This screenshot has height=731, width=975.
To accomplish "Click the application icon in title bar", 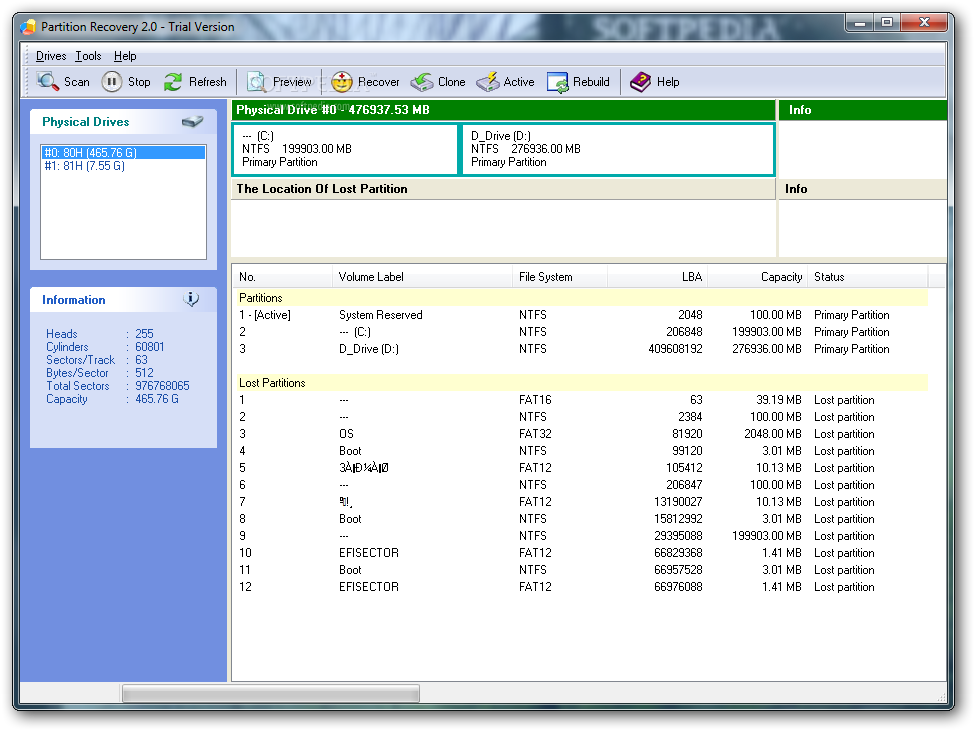I will [28, 27].
